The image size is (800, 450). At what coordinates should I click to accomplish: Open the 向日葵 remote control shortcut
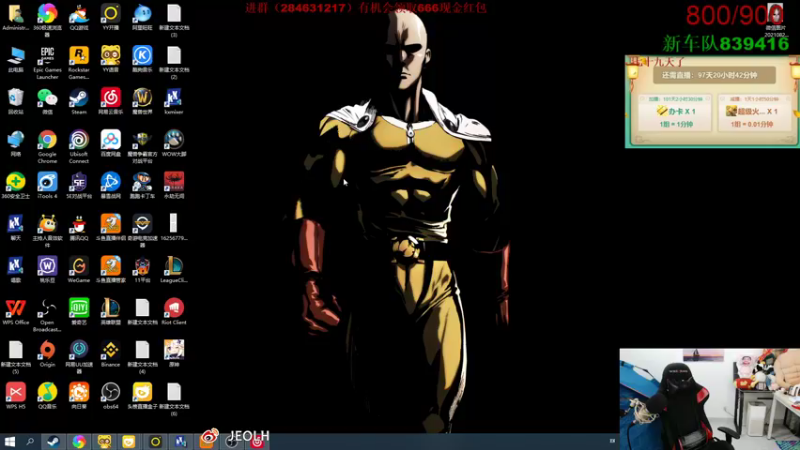coord(79,396)
